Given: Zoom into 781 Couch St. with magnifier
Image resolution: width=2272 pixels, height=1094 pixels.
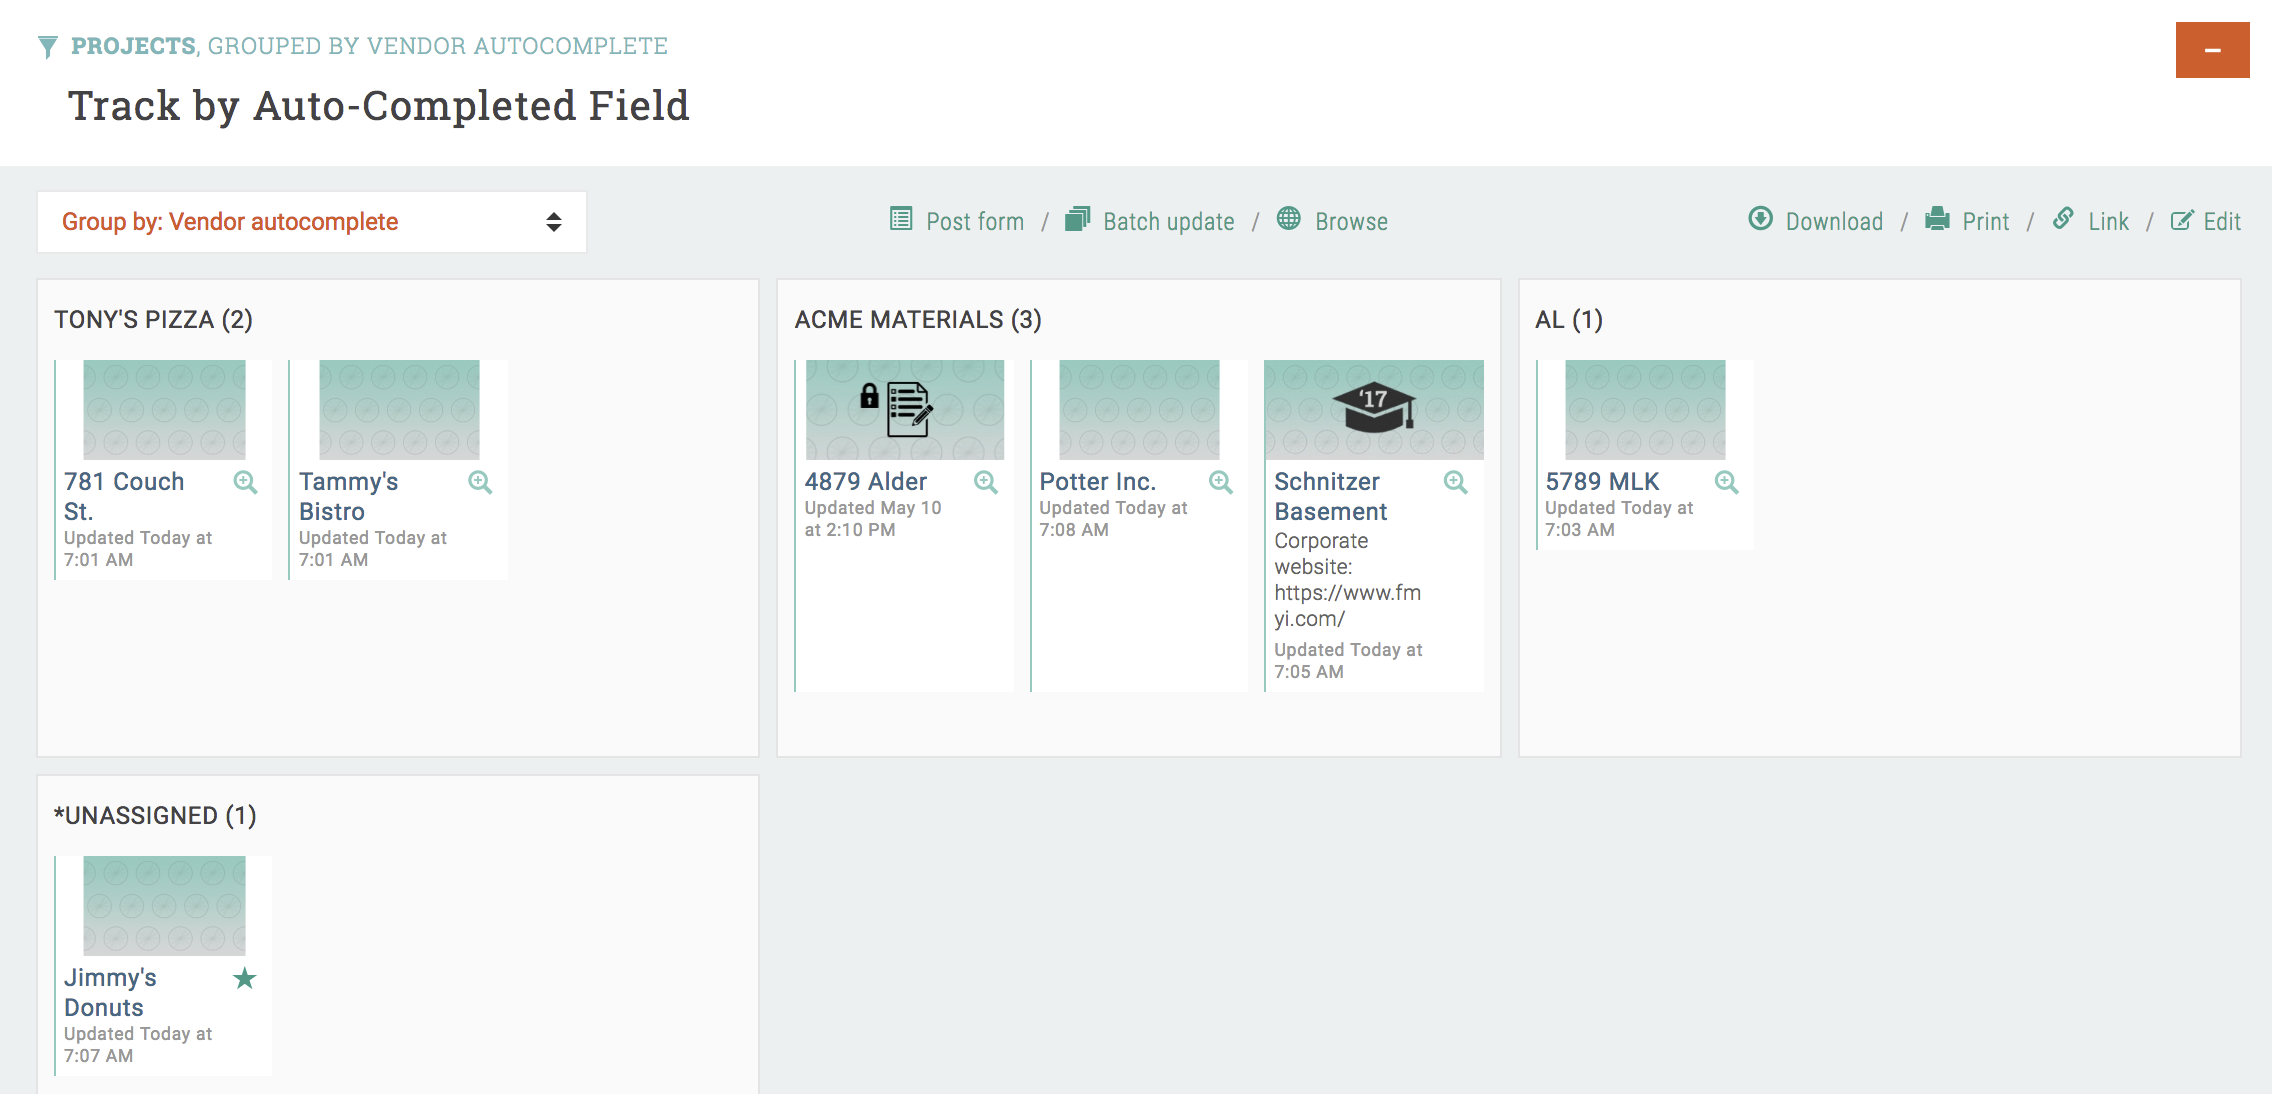Looking at the screenshot, I should pos(245,483).
